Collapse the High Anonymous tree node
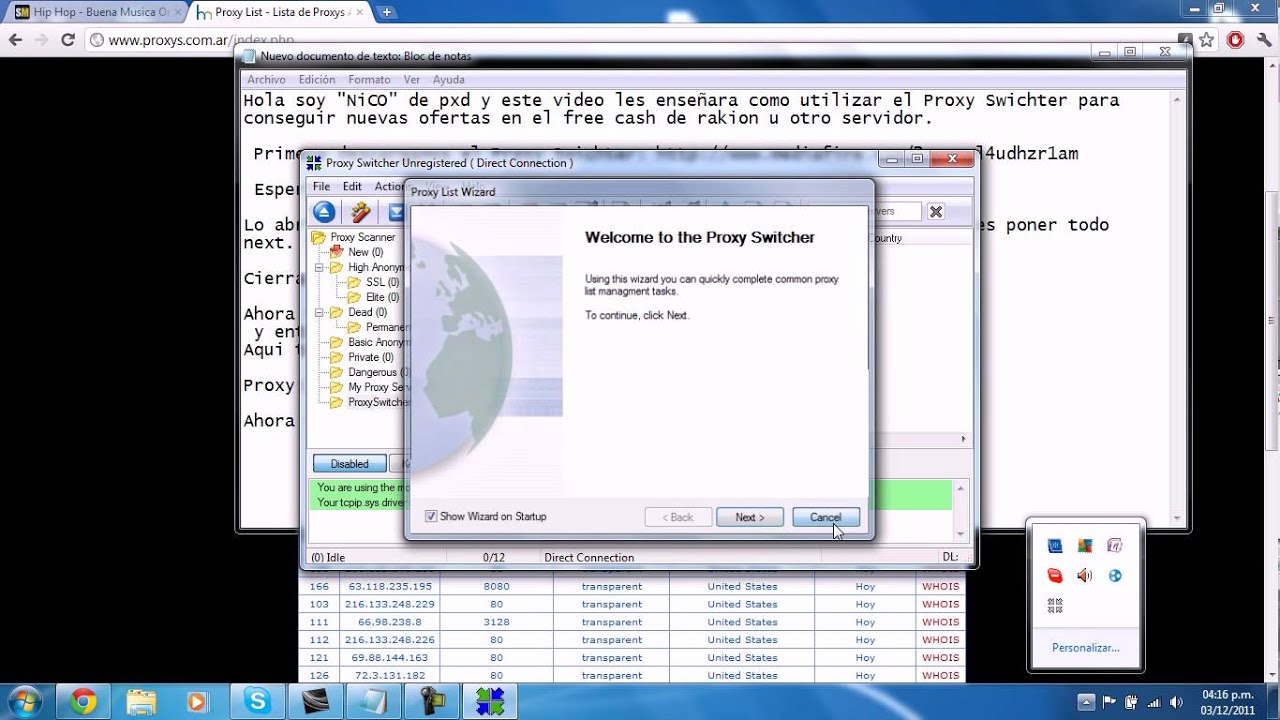 (x=320, y=267)
